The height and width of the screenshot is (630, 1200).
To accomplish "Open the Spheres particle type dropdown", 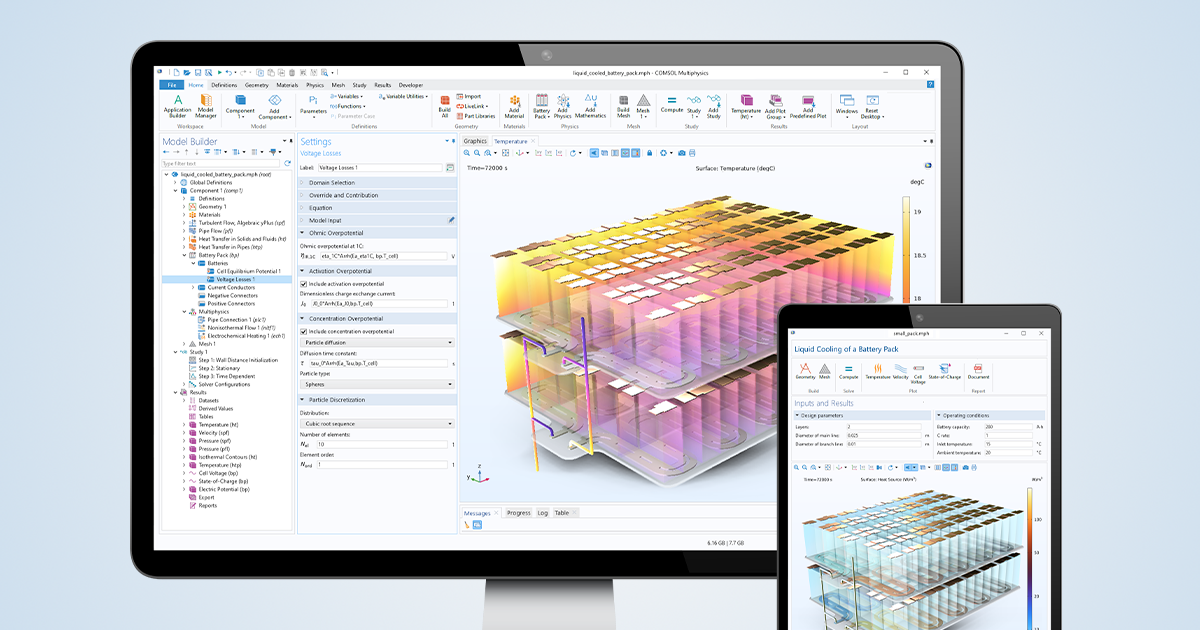I will pos(376,384).
